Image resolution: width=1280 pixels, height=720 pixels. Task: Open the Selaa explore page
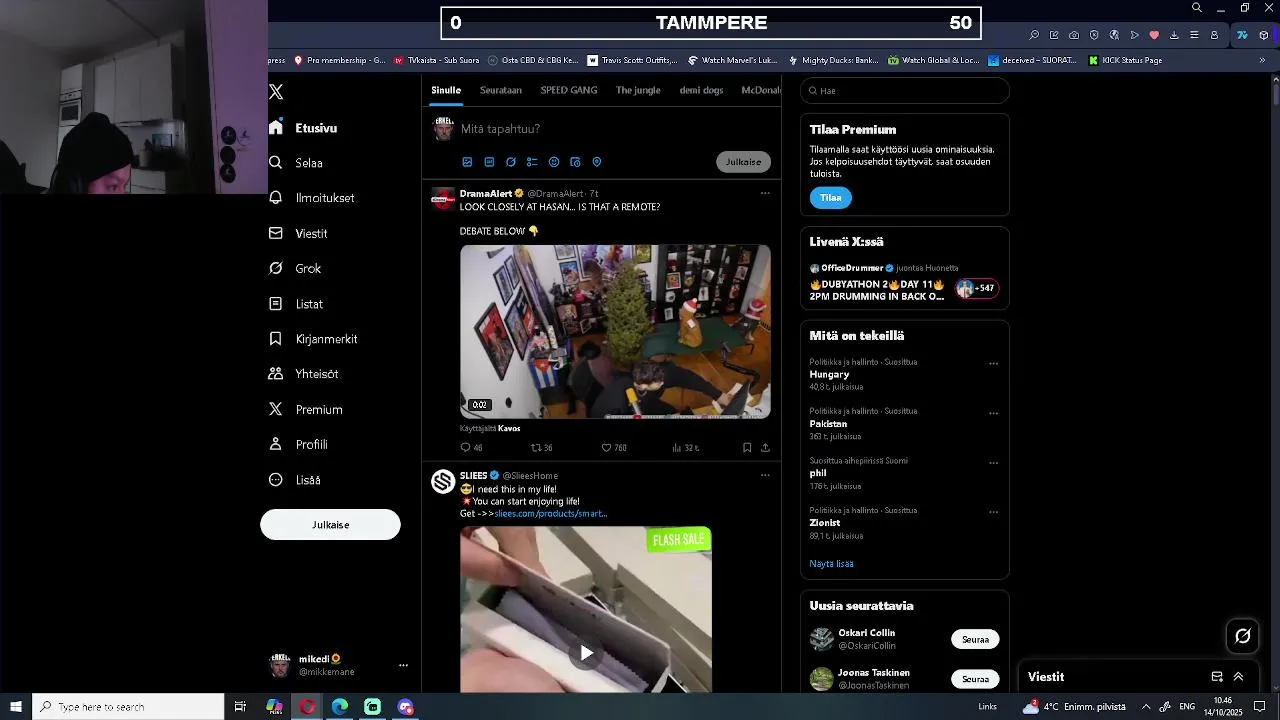pyautogui.click(x=296, y=163)
